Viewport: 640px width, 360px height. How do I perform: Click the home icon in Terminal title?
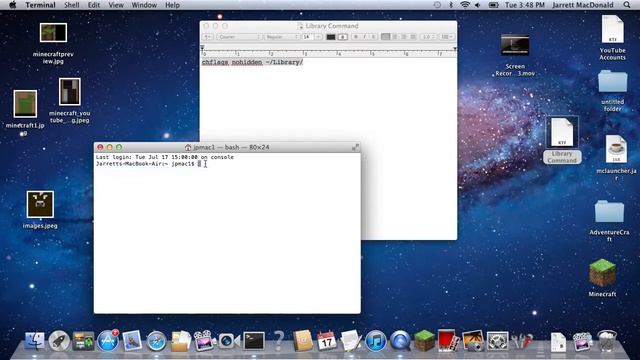(188, 147)
